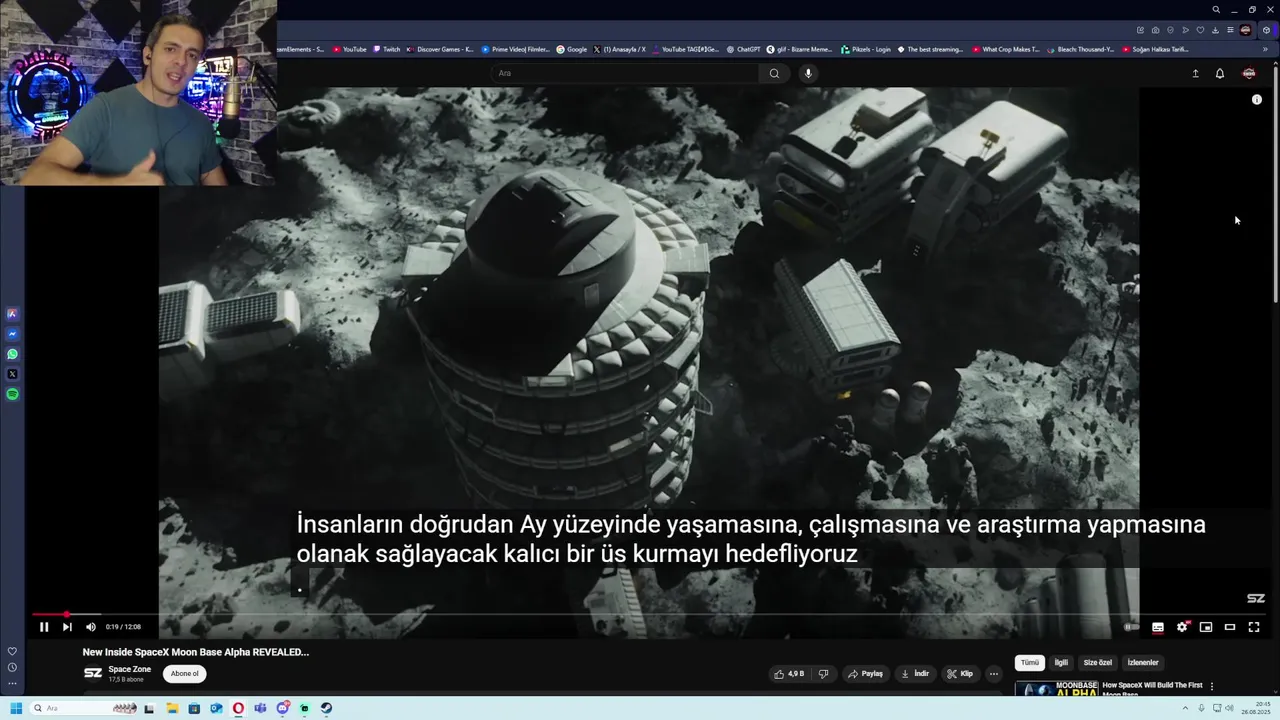Open more actions three-dot menu below video
Image resolution: width=1280 pixels, height=720 pixels.
point(994,674)
